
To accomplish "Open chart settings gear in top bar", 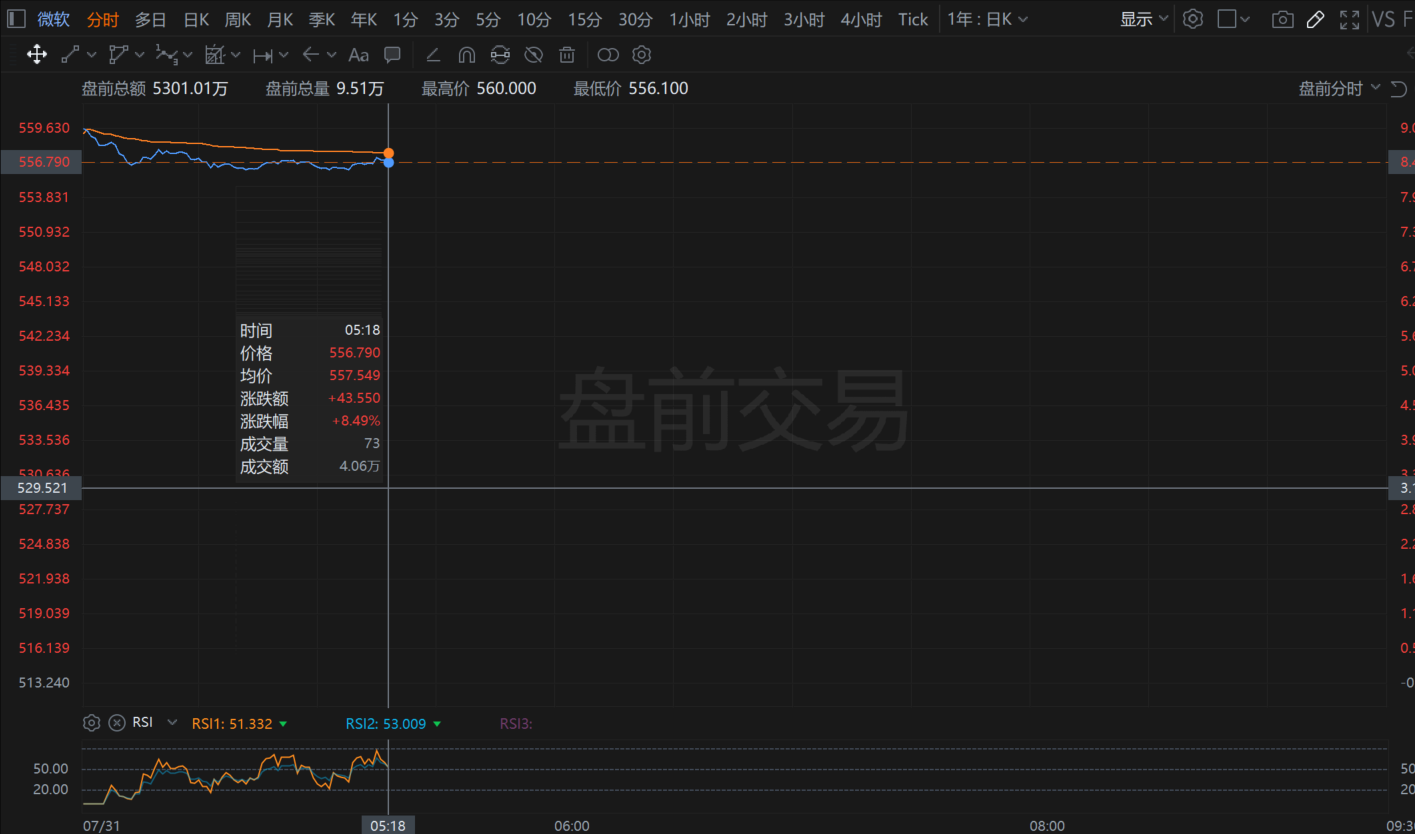I will 1192,19.
